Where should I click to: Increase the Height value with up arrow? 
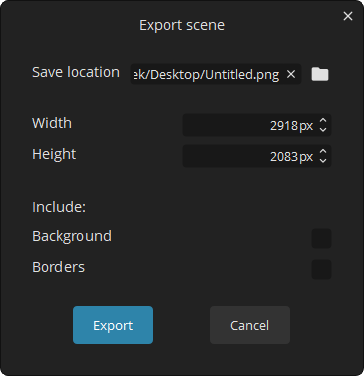323,152
